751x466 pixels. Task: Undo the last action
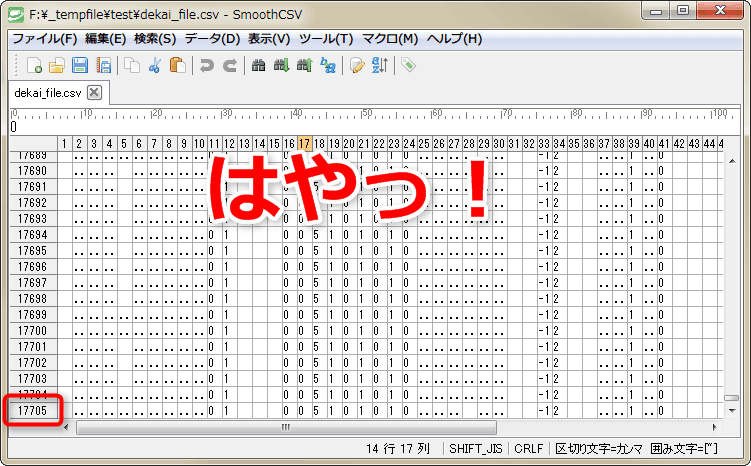pyautogui.click(x=206, y=65)
